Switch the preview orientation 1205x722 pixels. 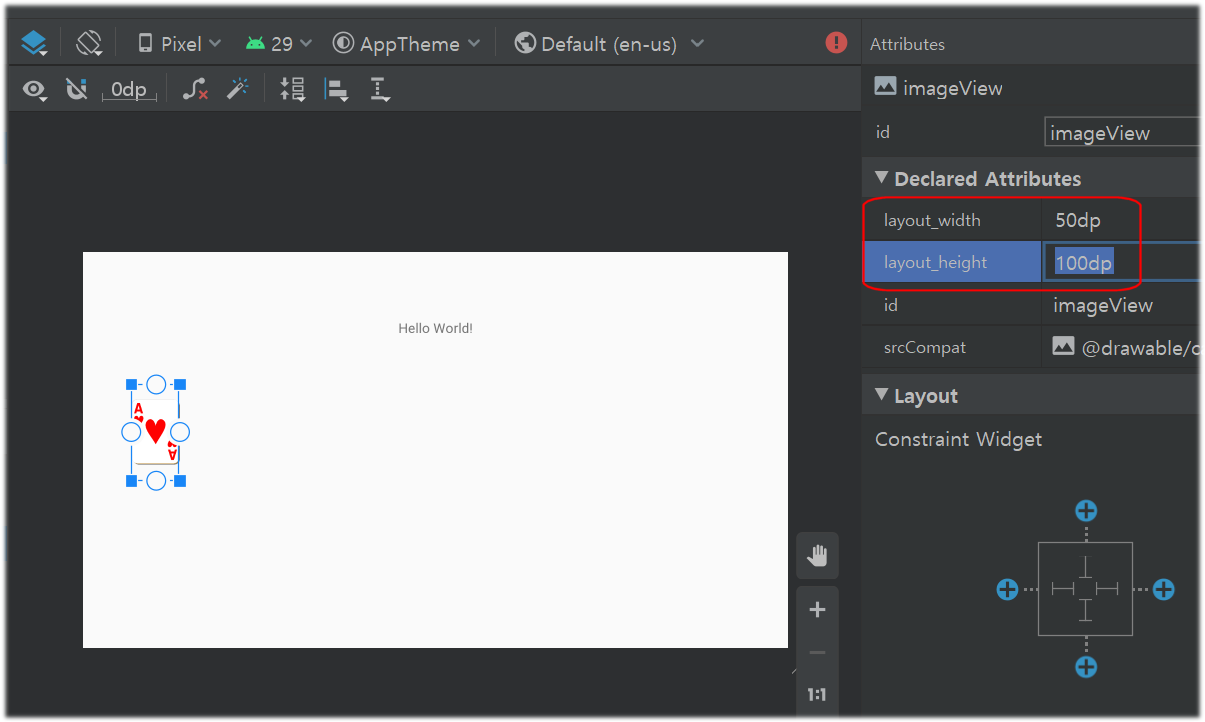point(89,43)
